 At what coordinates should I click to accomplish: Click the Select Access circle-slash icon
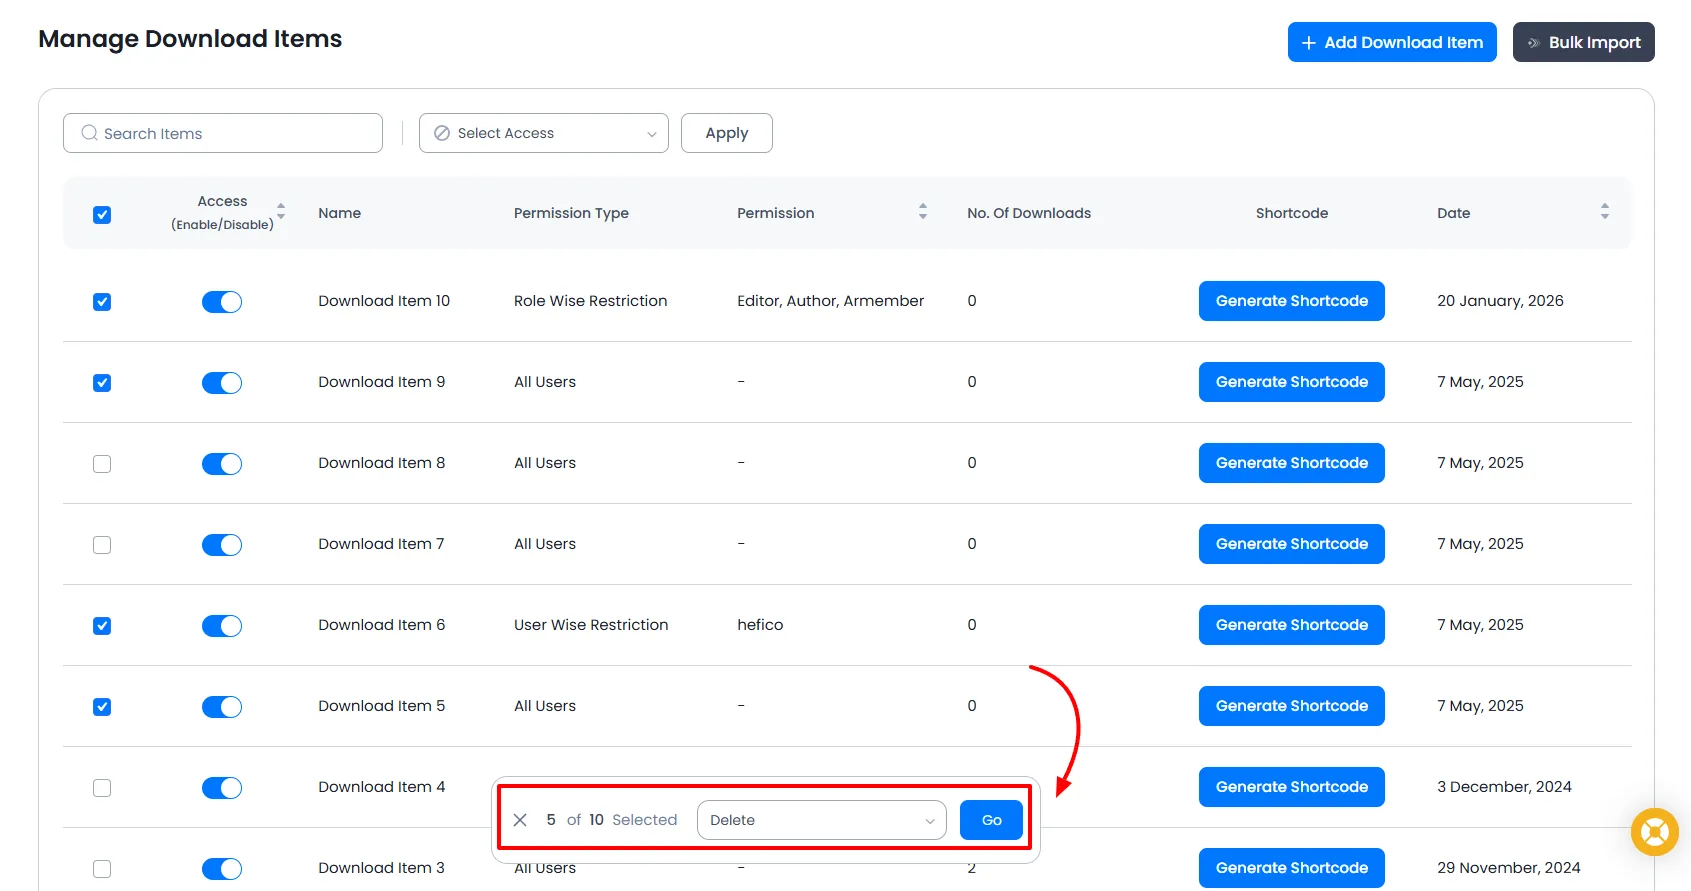442,133
